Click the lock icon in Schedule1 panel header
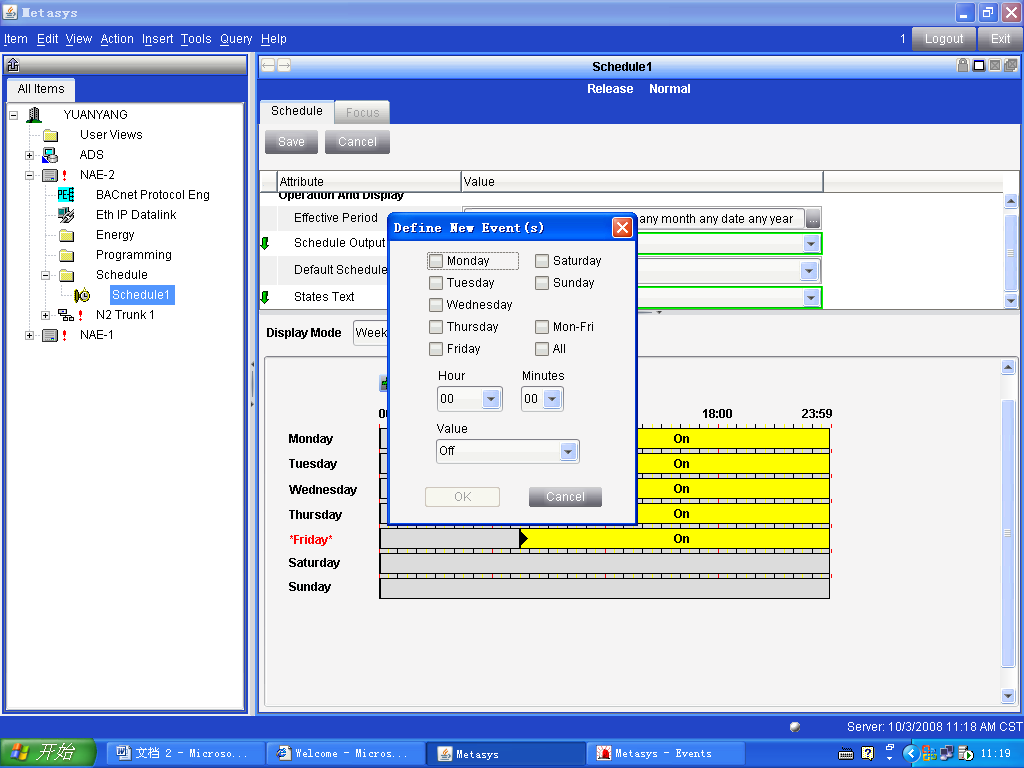 click(963, 66)
